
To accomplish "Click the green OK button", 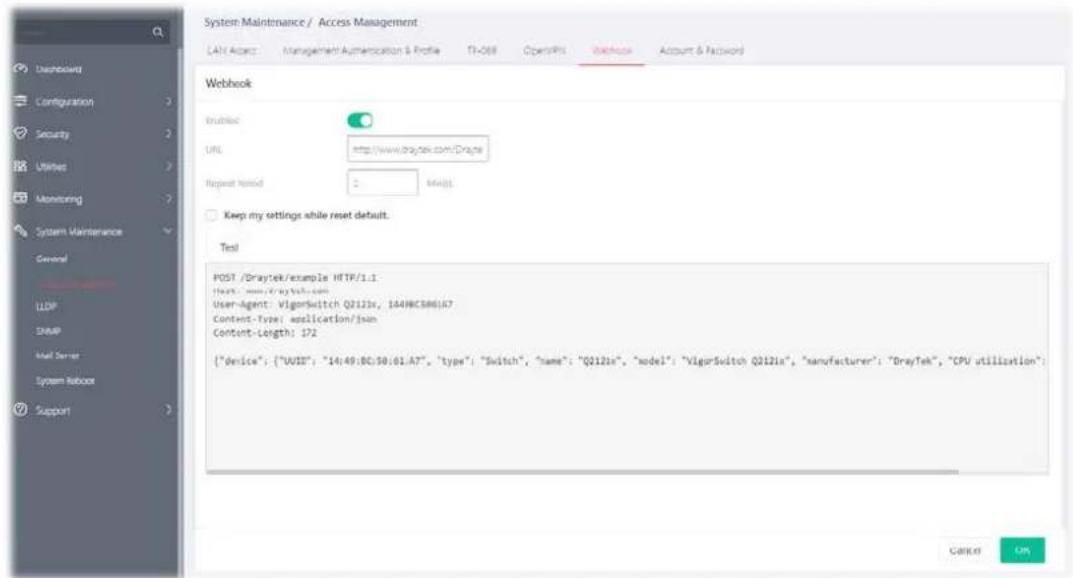I will coord(1022,550).
